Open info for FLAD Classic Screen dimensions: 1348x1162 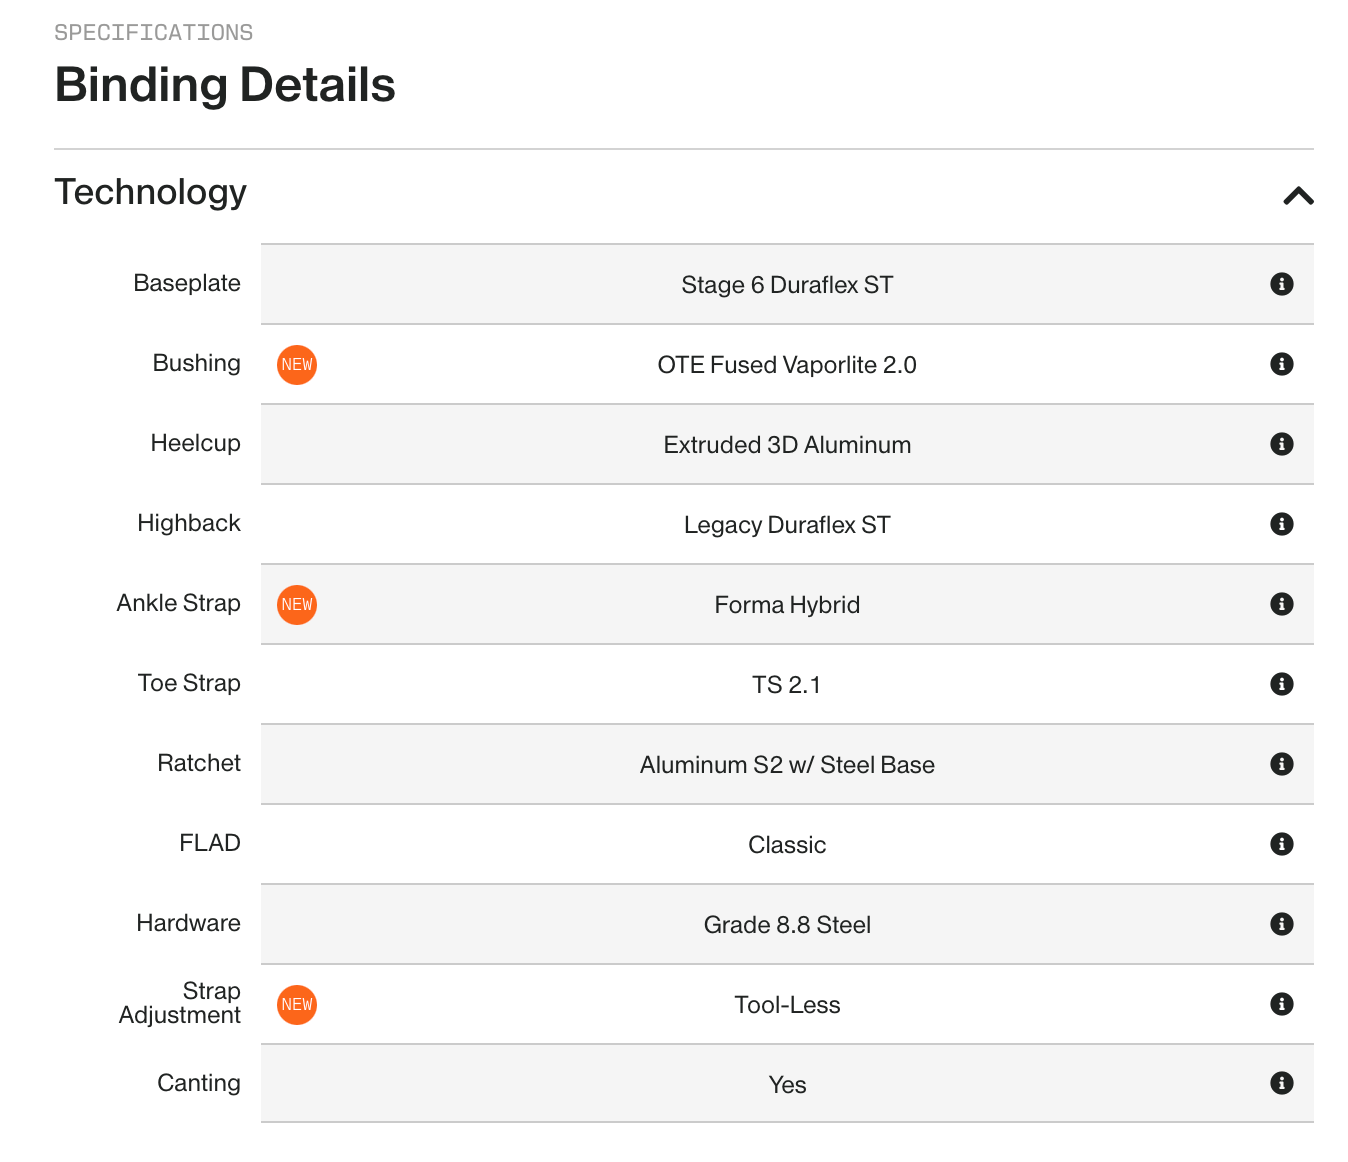tap(1281, 844)
